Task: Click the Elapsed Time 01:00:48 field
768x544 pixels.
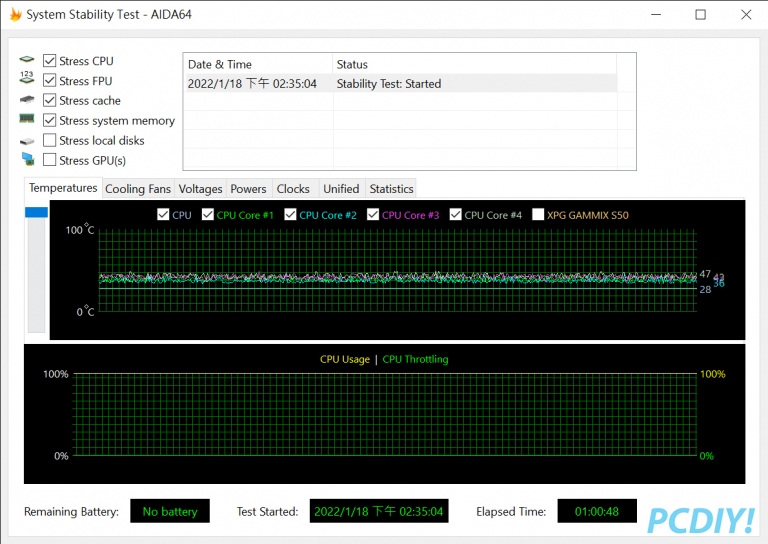Action: point(597,511)
